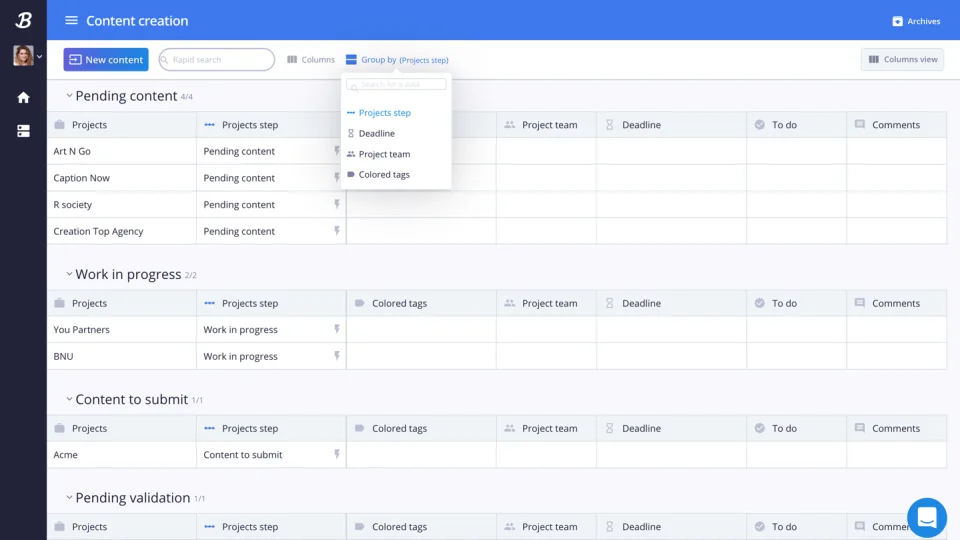Open the Creation Top Agency project cell
The height and width of the screenshot is (540, 960).
pyautogui.click(x=122, y=231)
